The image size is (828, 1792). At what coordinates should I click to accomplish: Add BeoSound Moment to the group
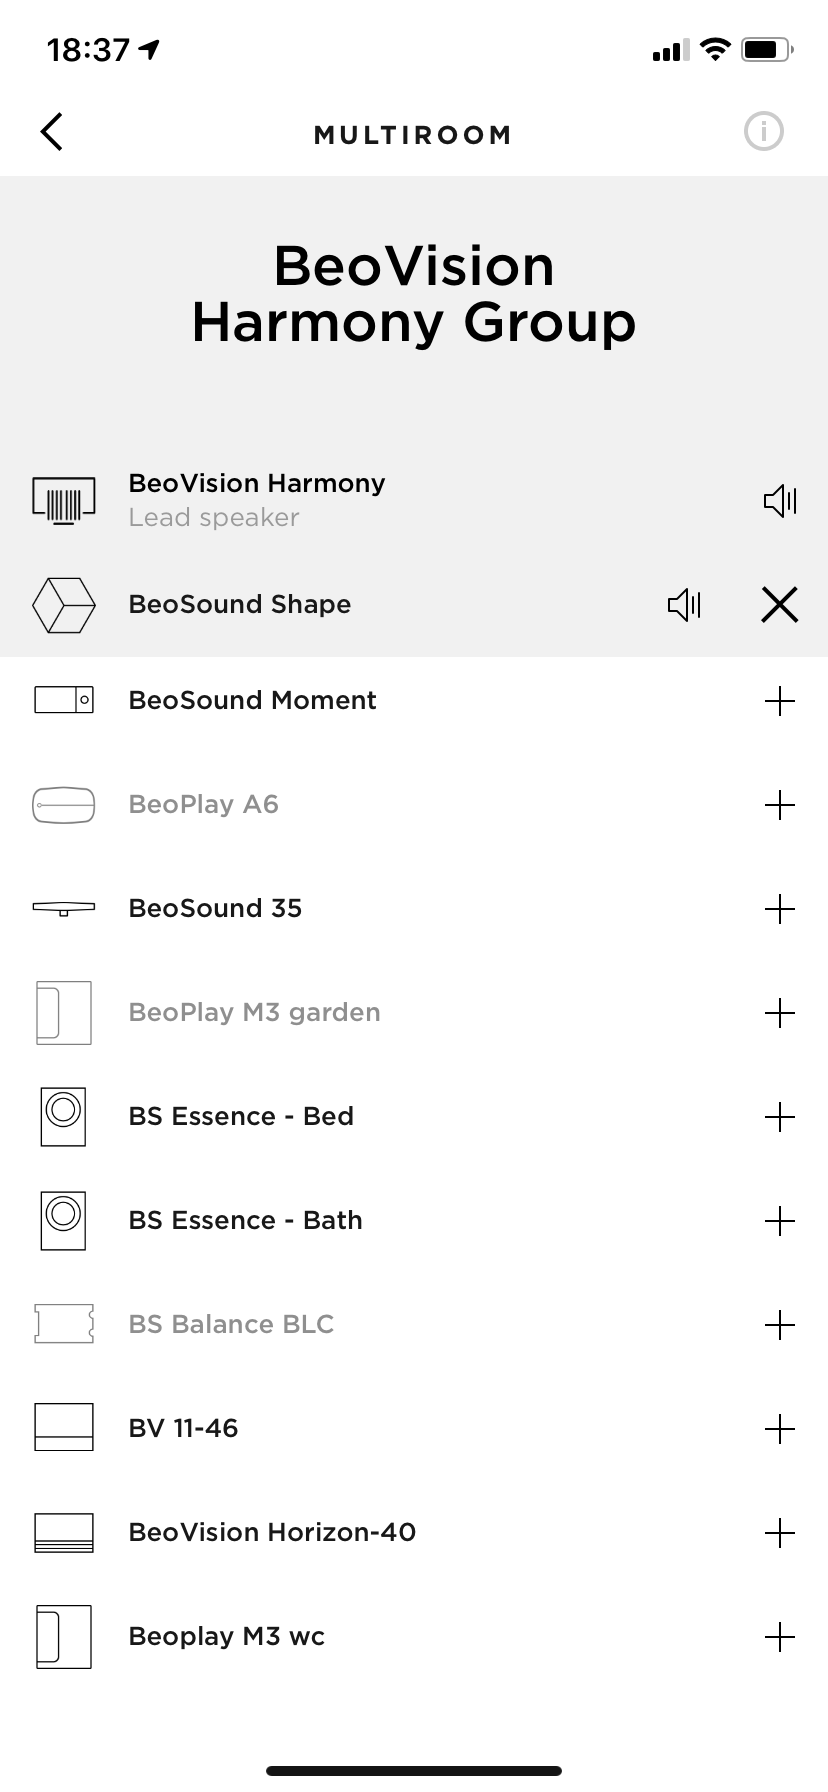point(779,701)
